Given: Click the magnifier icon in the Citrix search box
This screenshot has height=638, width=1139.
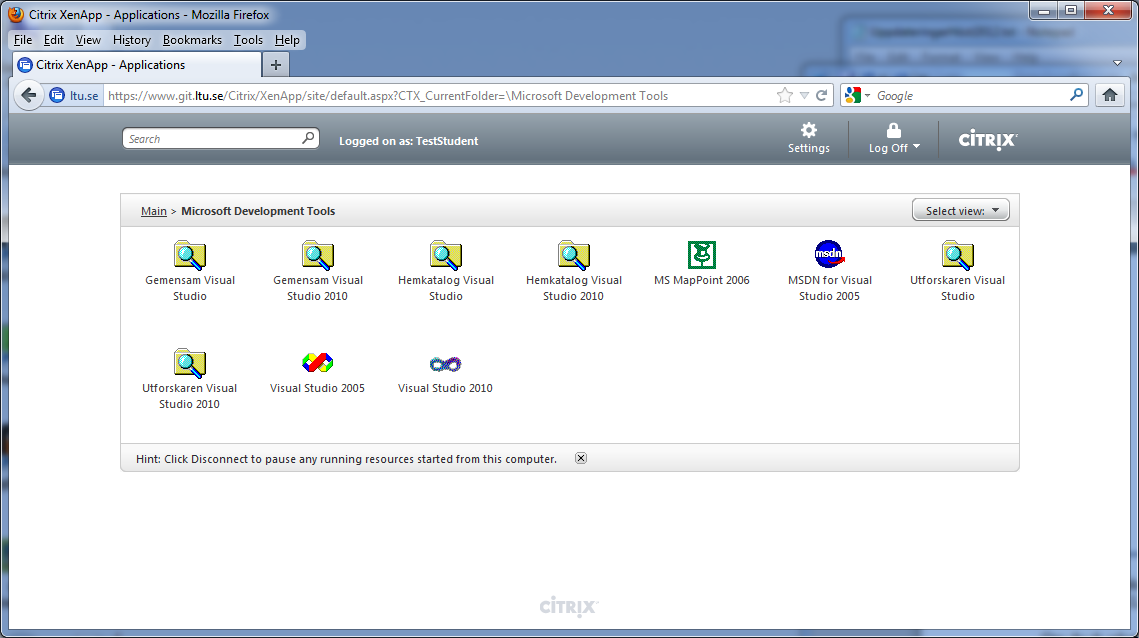Looking at the screenshot, I should [x=308, y=137].
